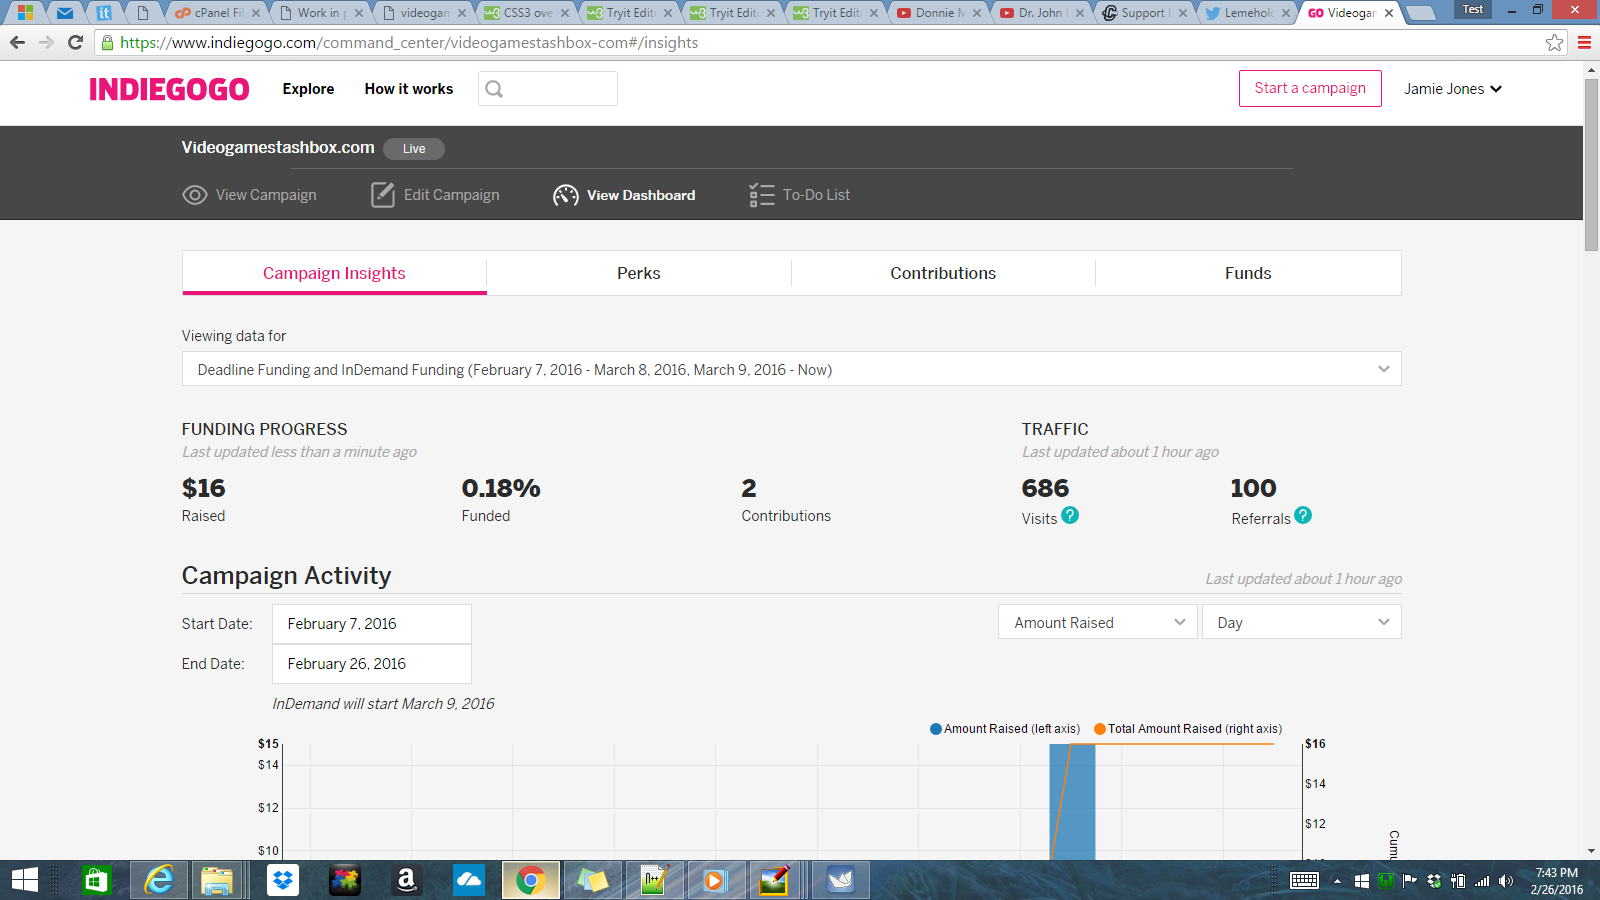Open the Referrals help question-mark icon

tap(1302, 517)
